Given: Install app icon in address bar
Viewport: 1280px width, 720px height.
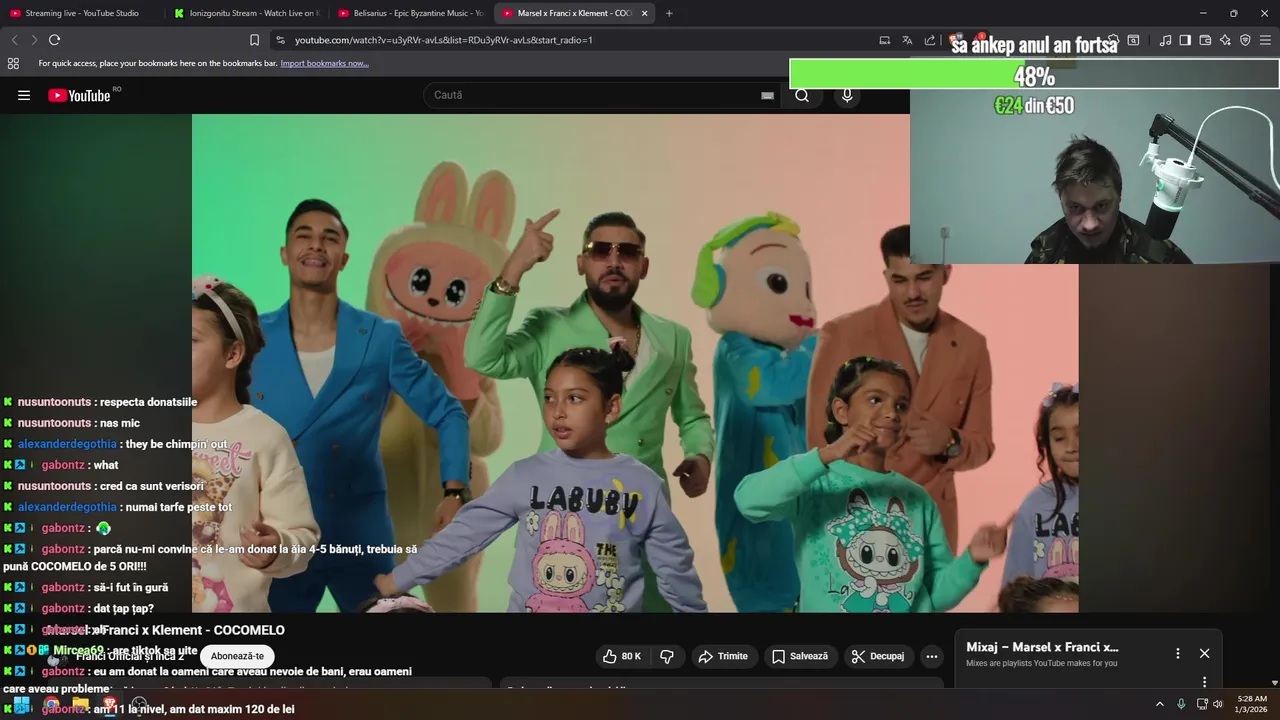Looking at the screenshot, I should pyautogui.click(x=884, y=40).
